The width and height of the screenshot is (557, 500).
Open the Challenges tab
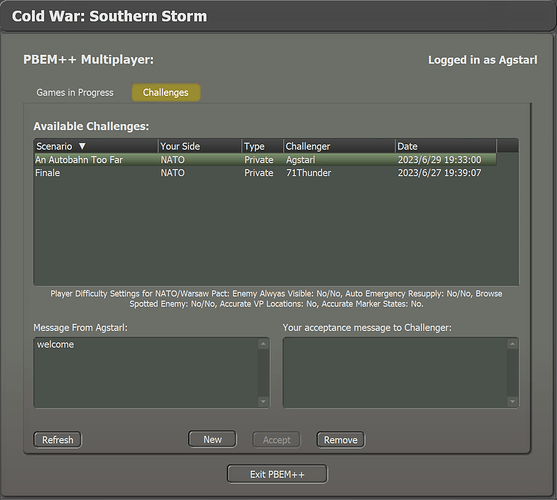[166, 93]
